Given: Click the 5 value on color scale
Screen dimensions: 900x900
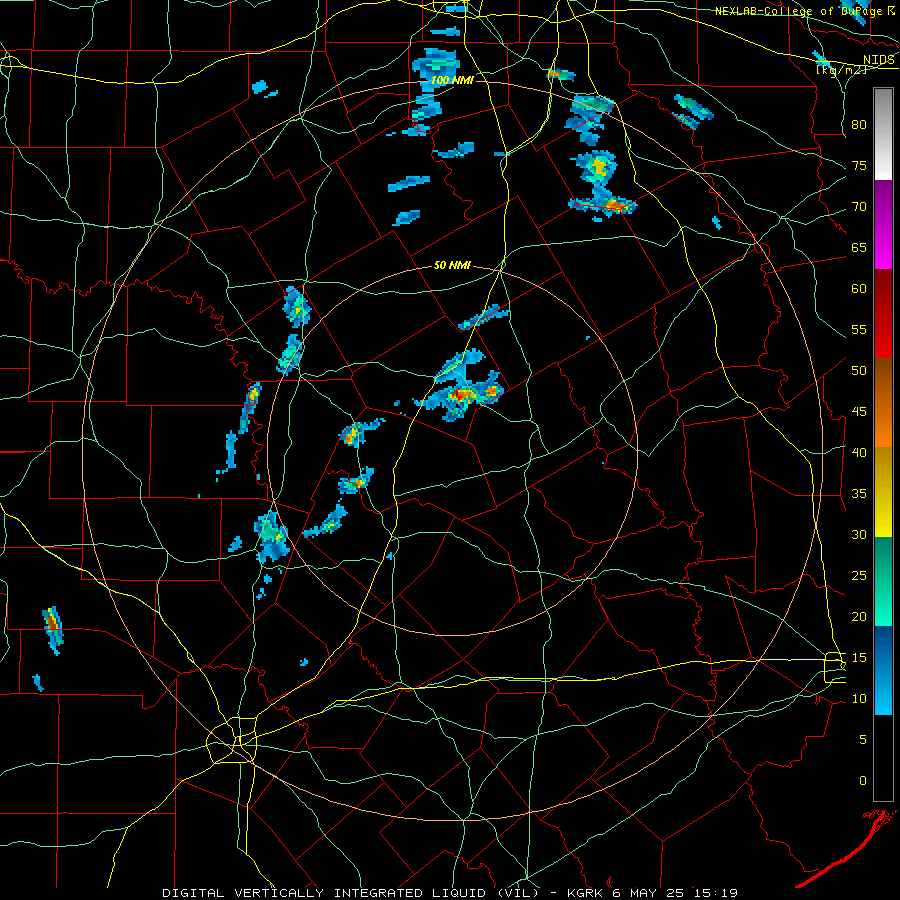Looking at the screenshot, I should tap(863, 740).
